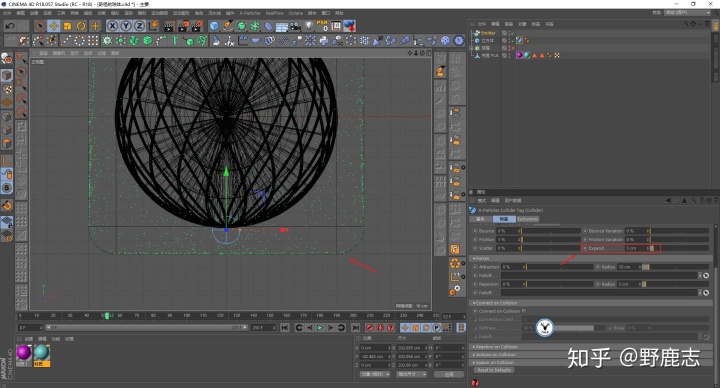Add a camera object

[295, 26]
